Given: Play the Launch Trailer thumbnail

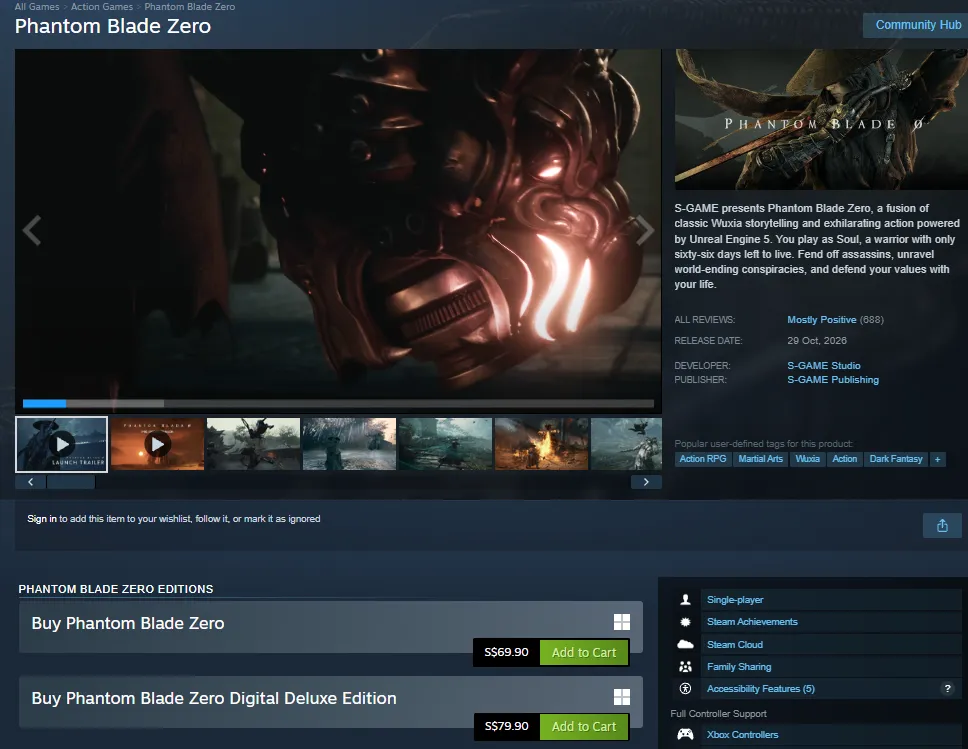Looking at the screenshot, I should pyautogui.click(x=62, y=444).
